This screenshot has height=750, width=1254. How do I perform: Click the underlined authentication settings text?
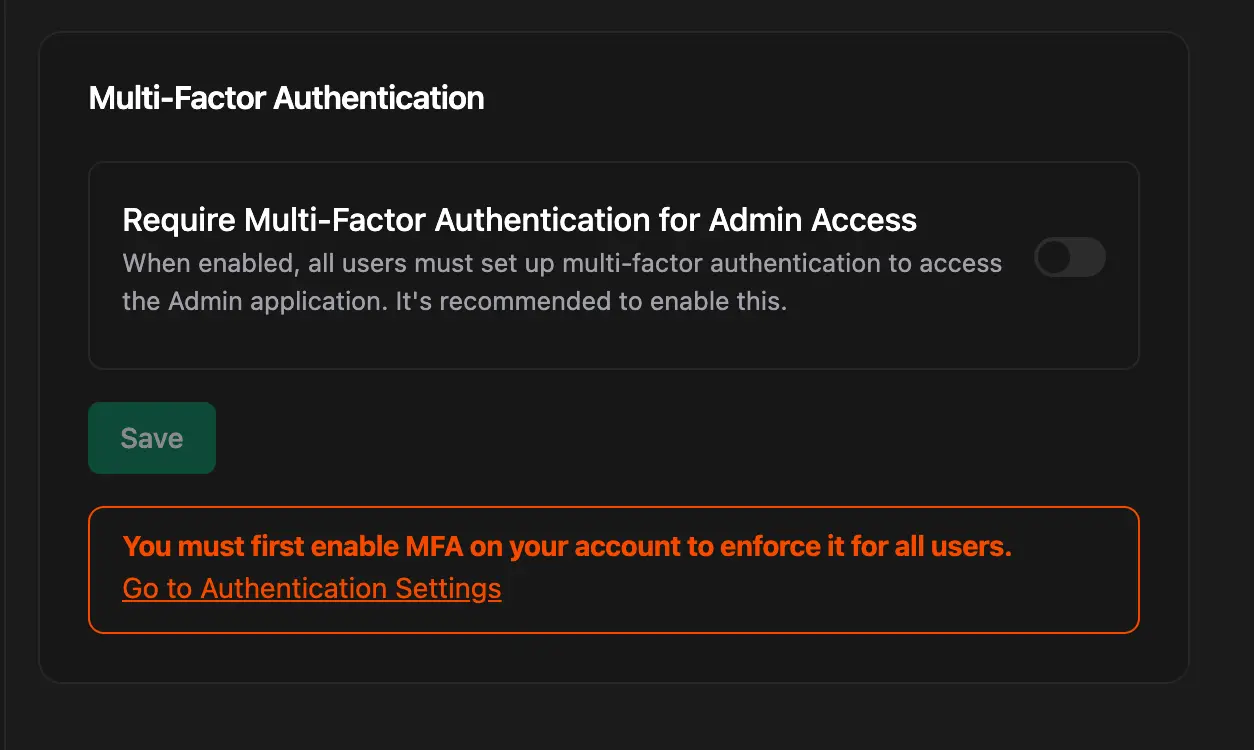pyautogui.click(x=310, y=588)
